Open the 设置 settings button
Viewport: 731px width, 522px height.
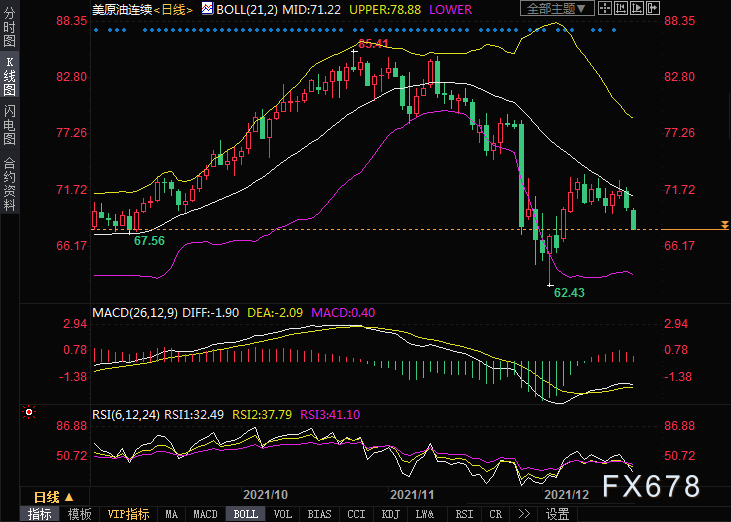[558, 514]
